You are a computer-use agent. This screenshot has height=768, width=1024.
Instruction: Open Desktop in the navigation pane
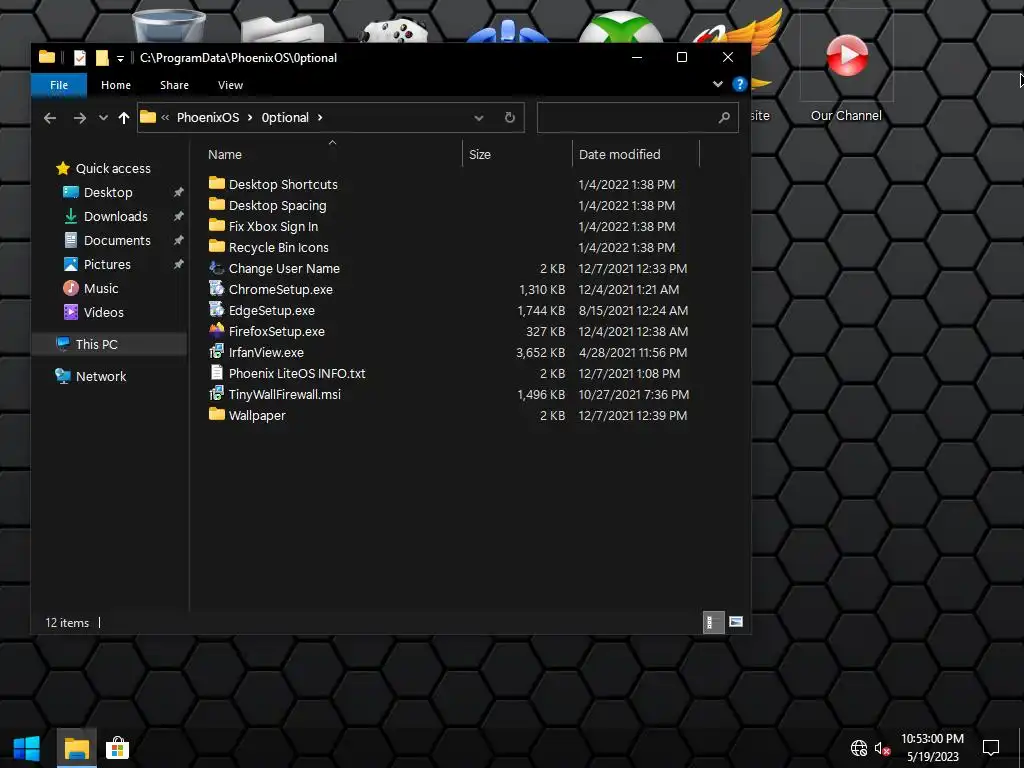click(108, 193)
